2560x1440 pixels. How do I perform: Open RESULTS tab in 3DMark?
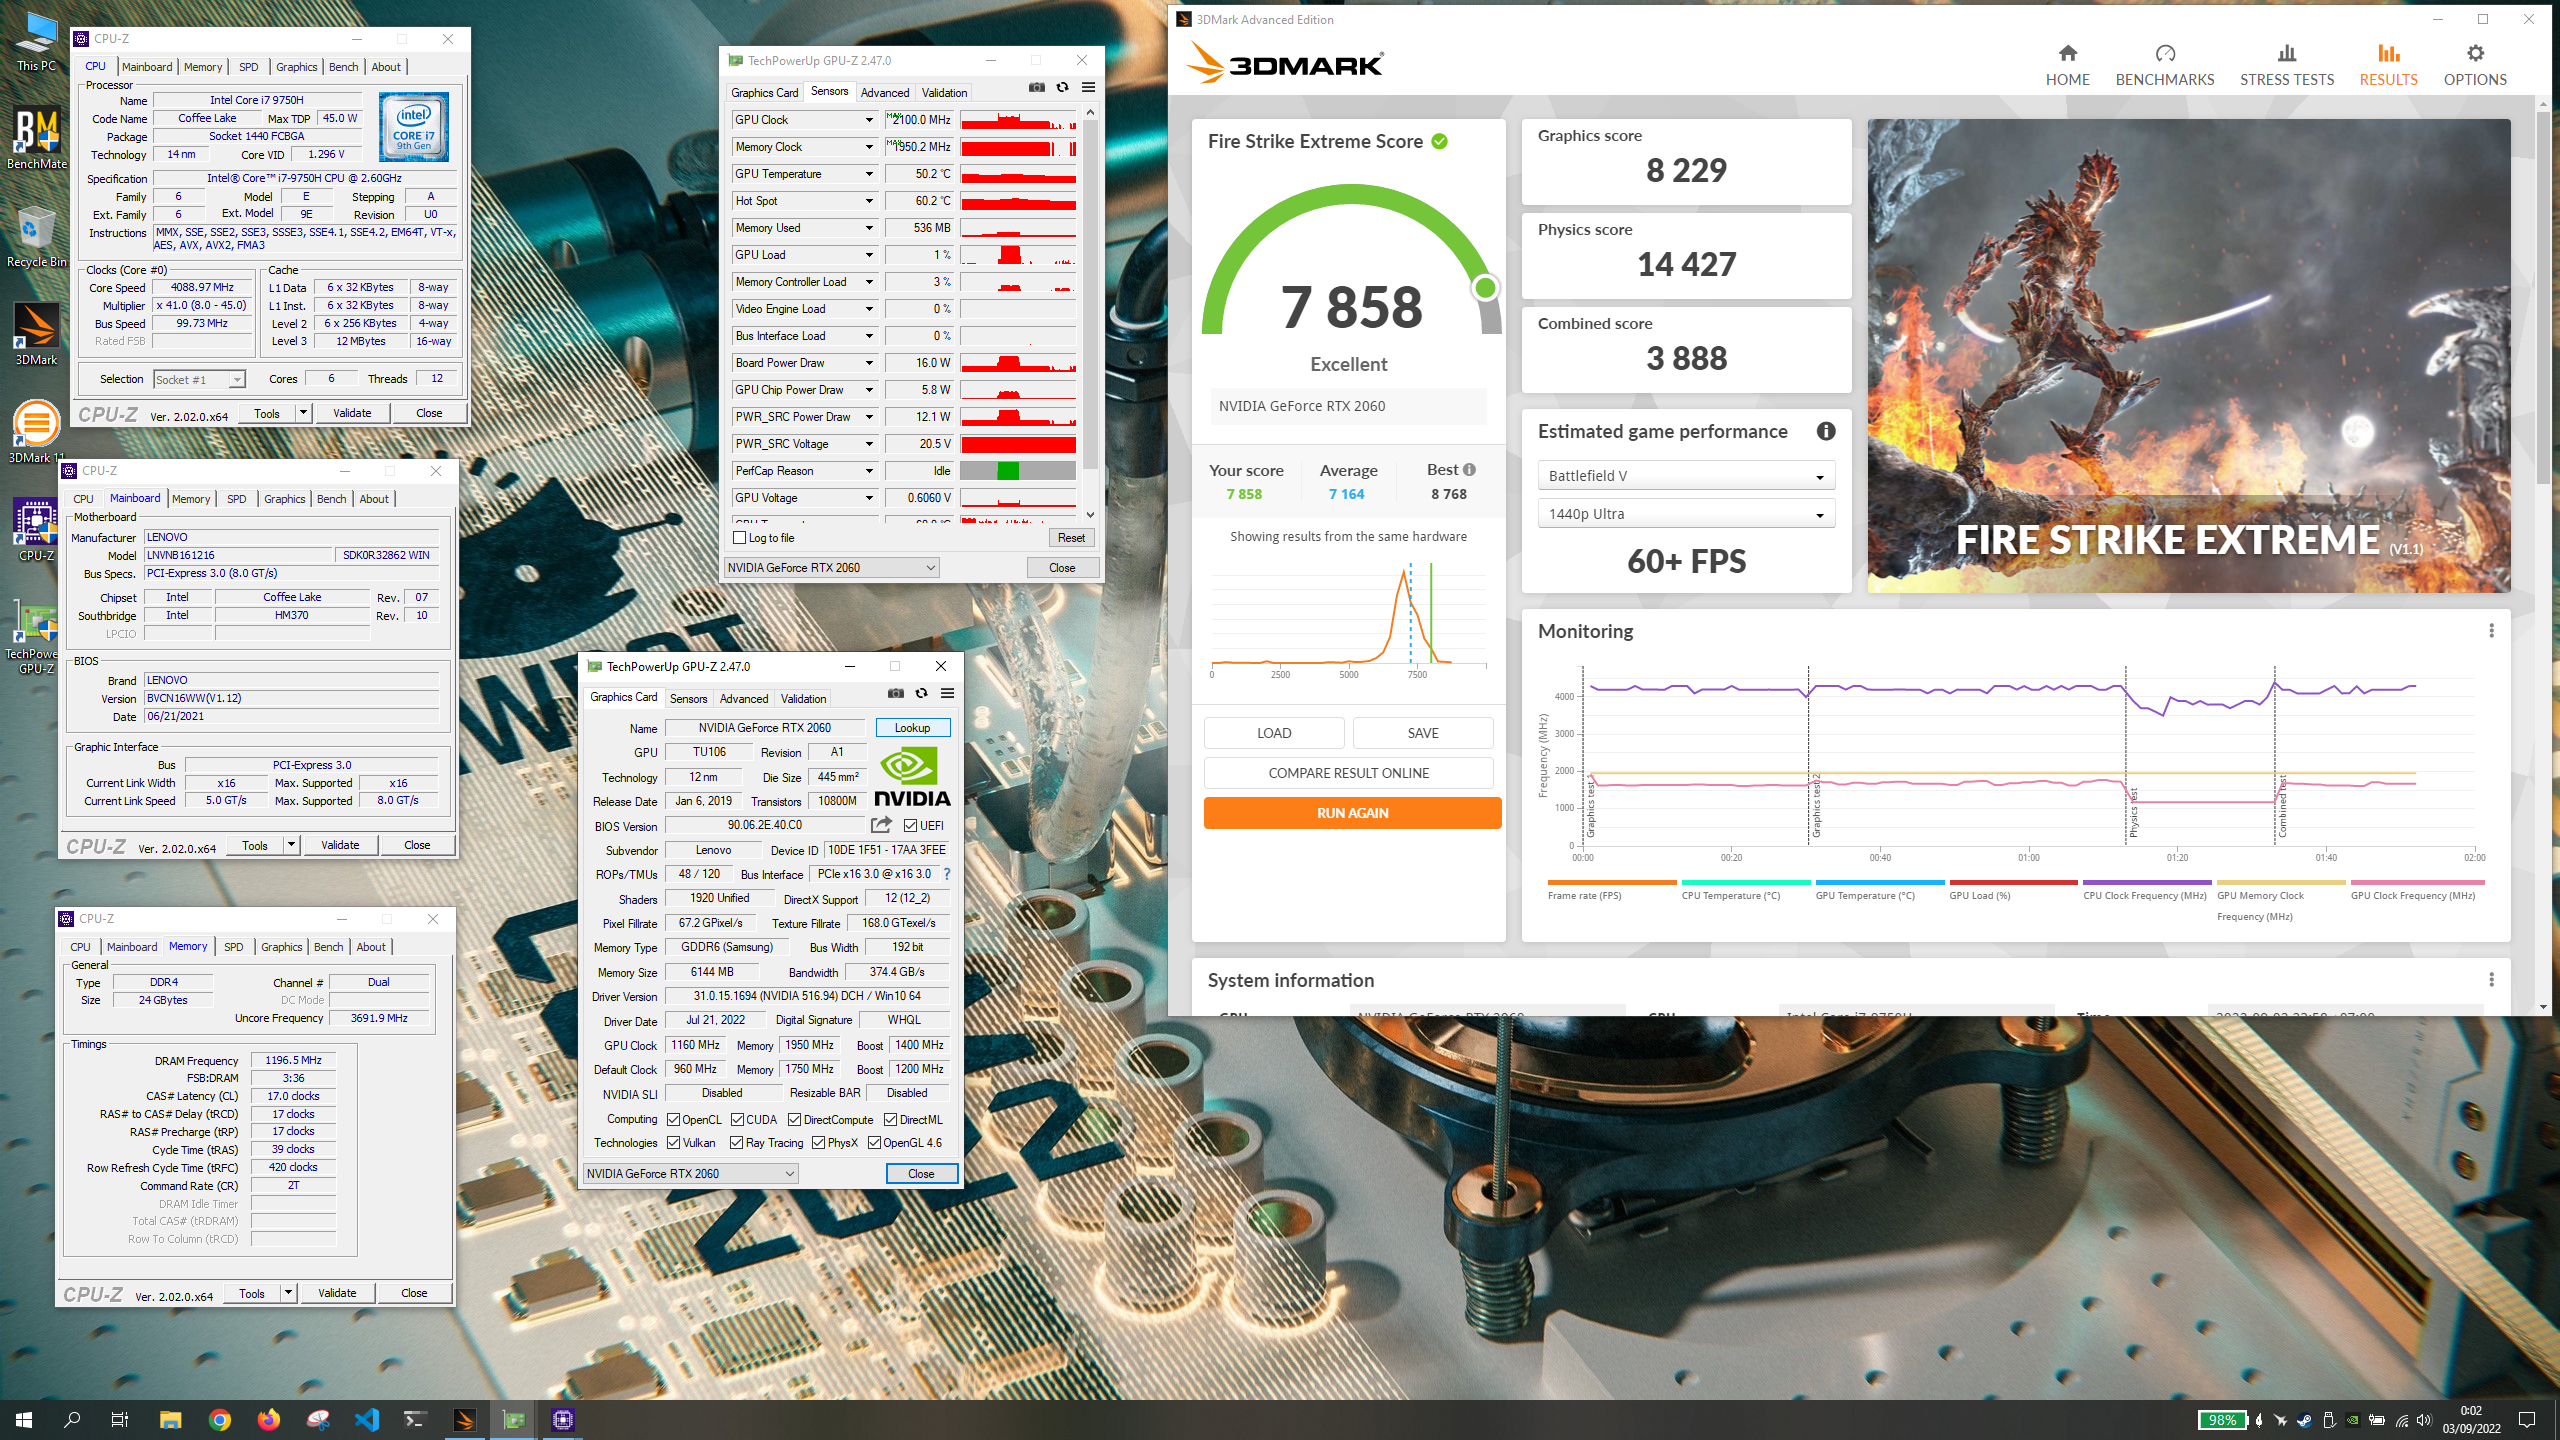(x=2388, y=66)
